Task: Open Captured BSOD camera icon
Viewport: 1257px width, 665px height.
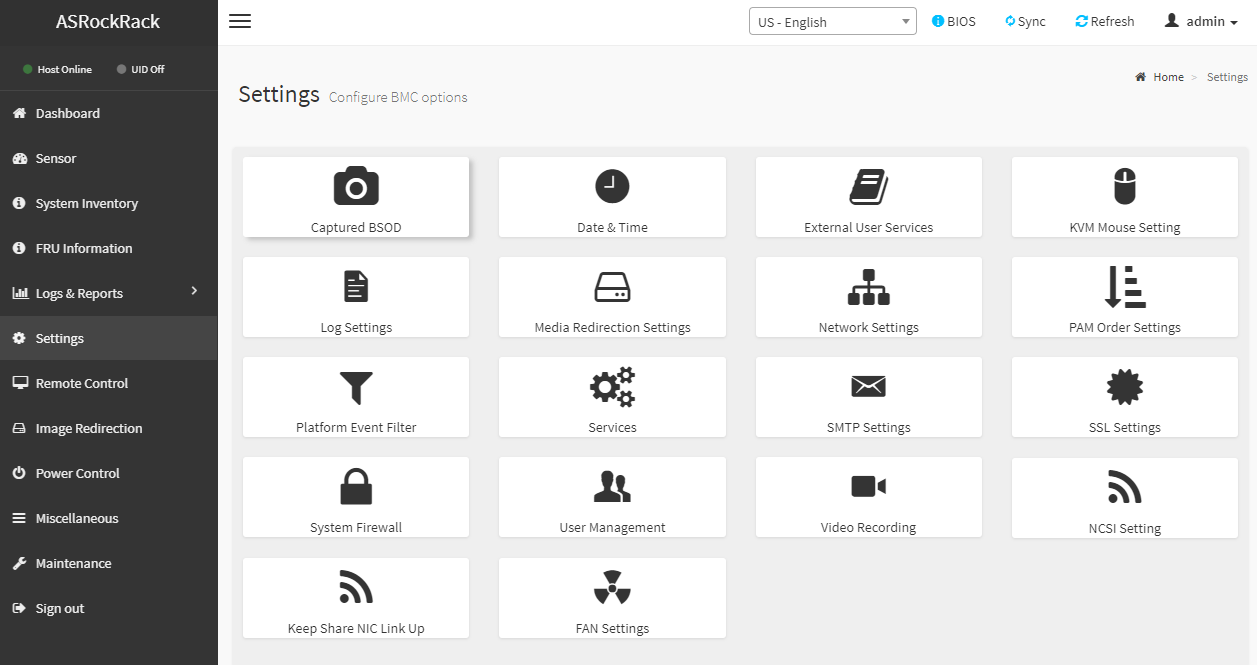Action: point(356,187)
